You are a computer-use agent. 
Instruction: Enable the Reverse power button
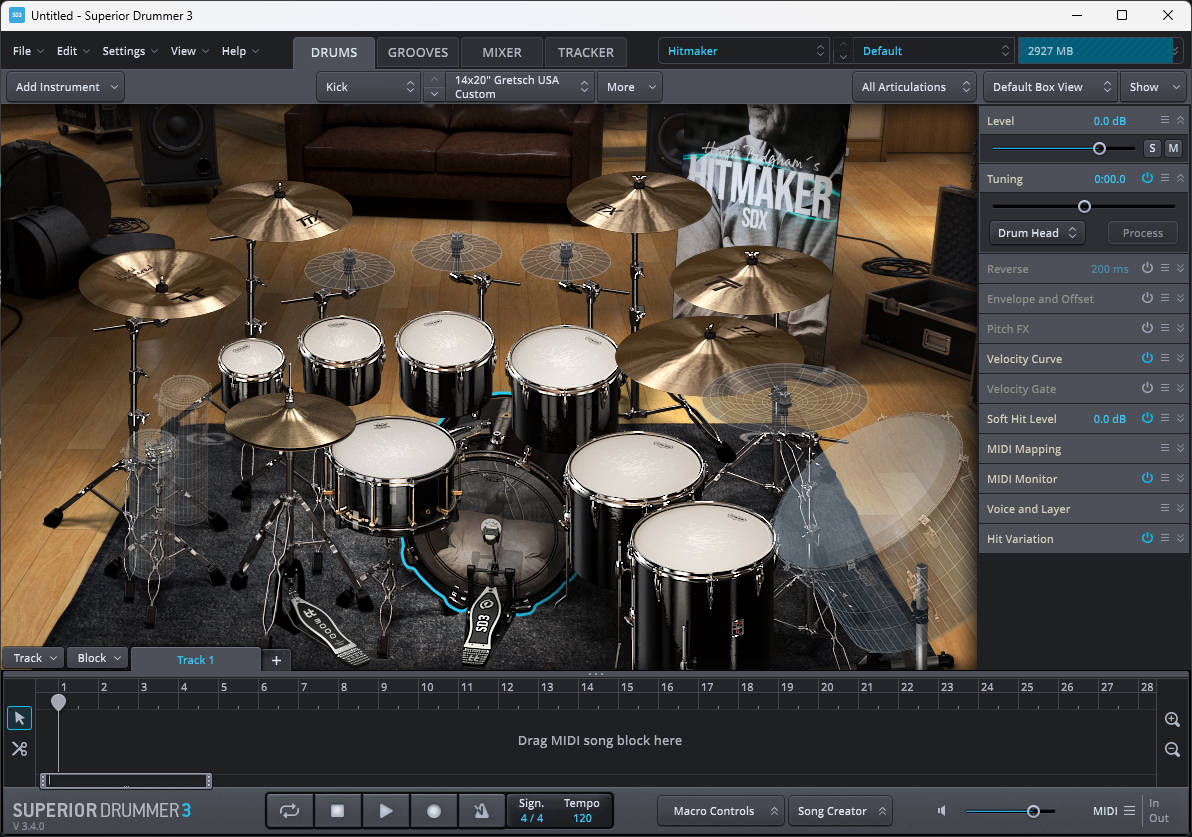coord(1147,268)
